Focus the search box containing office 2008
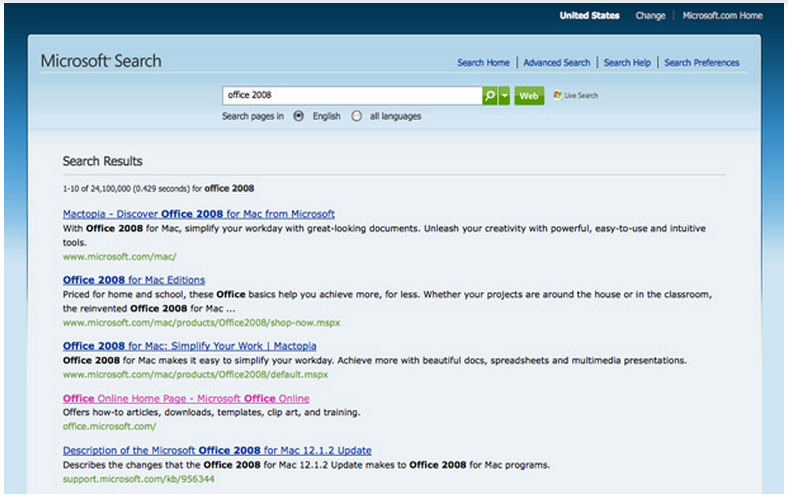 click(x=352, y=95)
